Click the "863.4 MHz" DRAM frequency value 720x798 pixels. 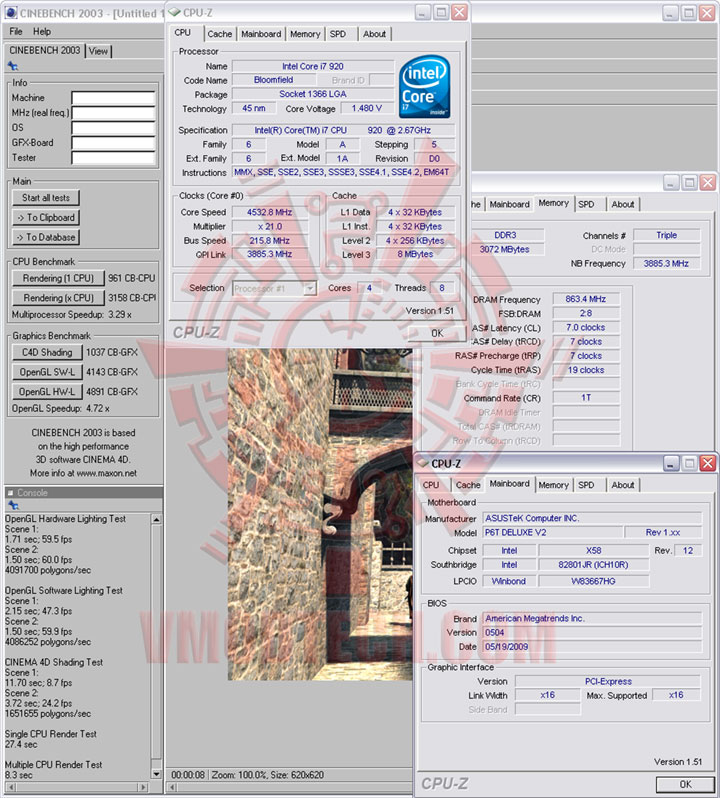(x=586, y=299)
